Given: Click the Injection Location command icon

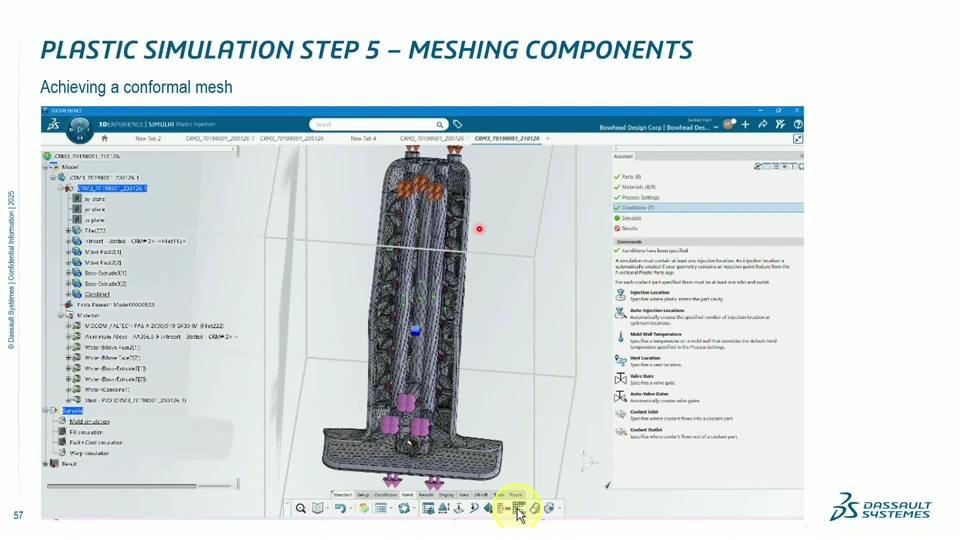Looking at the screenshot, I should coord(620,295).
